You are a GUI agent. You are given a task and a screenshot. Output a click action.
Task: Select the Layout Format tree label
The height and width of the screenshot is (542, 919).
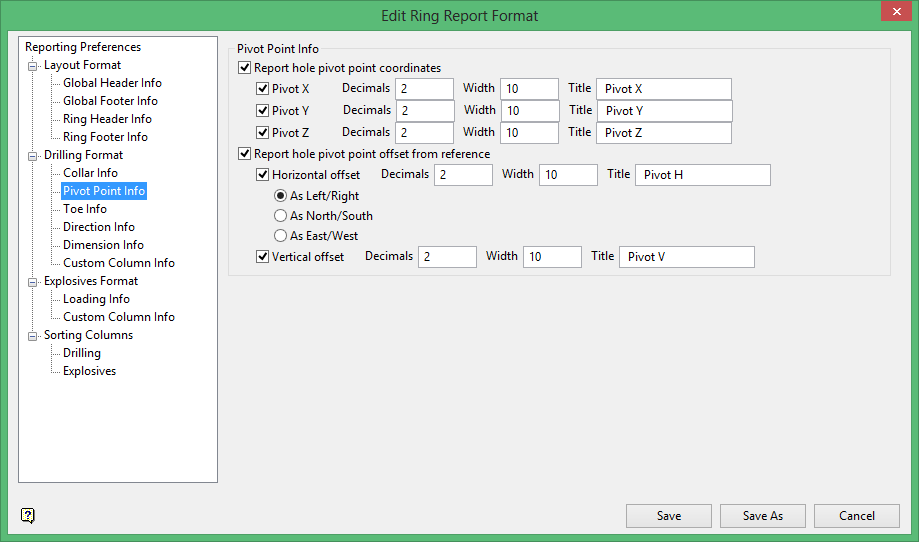(82, 65)
